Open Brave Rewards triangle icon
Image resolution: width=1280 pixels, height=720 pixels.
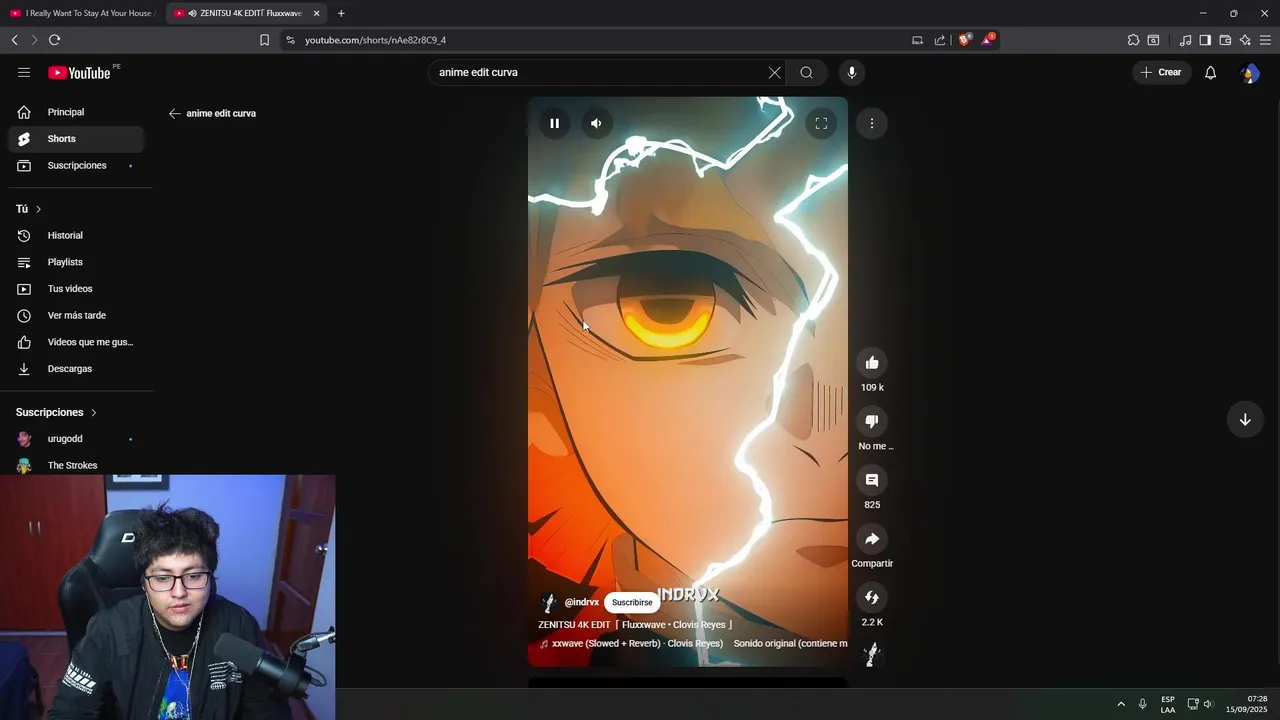click(988, 39)
